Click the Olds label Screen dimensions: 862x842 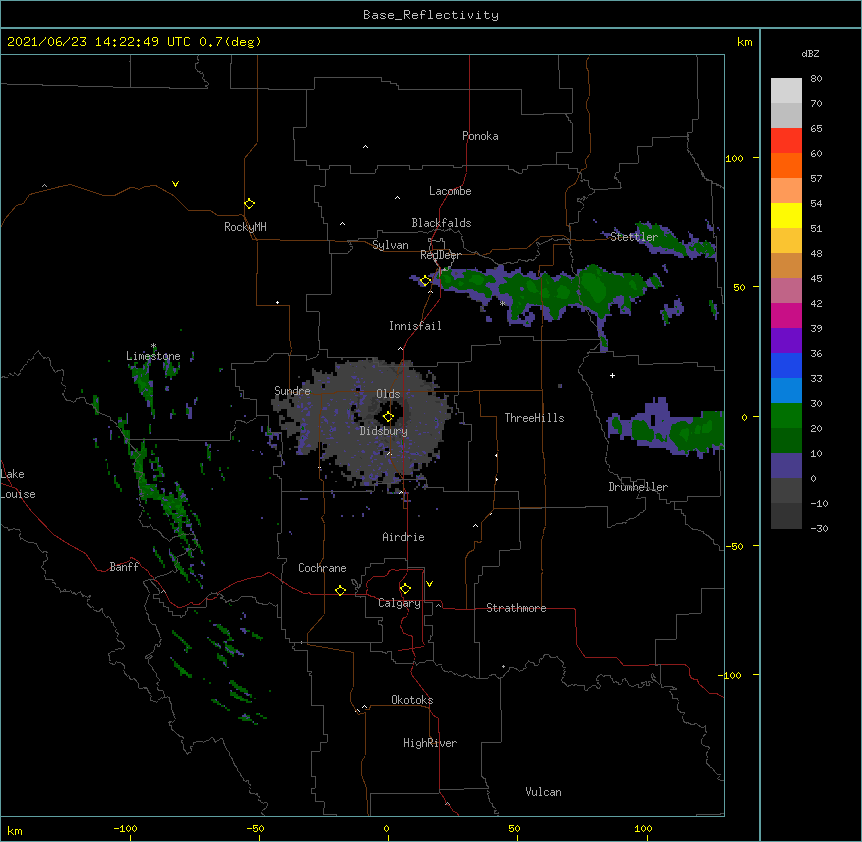[x=388, y=394]
